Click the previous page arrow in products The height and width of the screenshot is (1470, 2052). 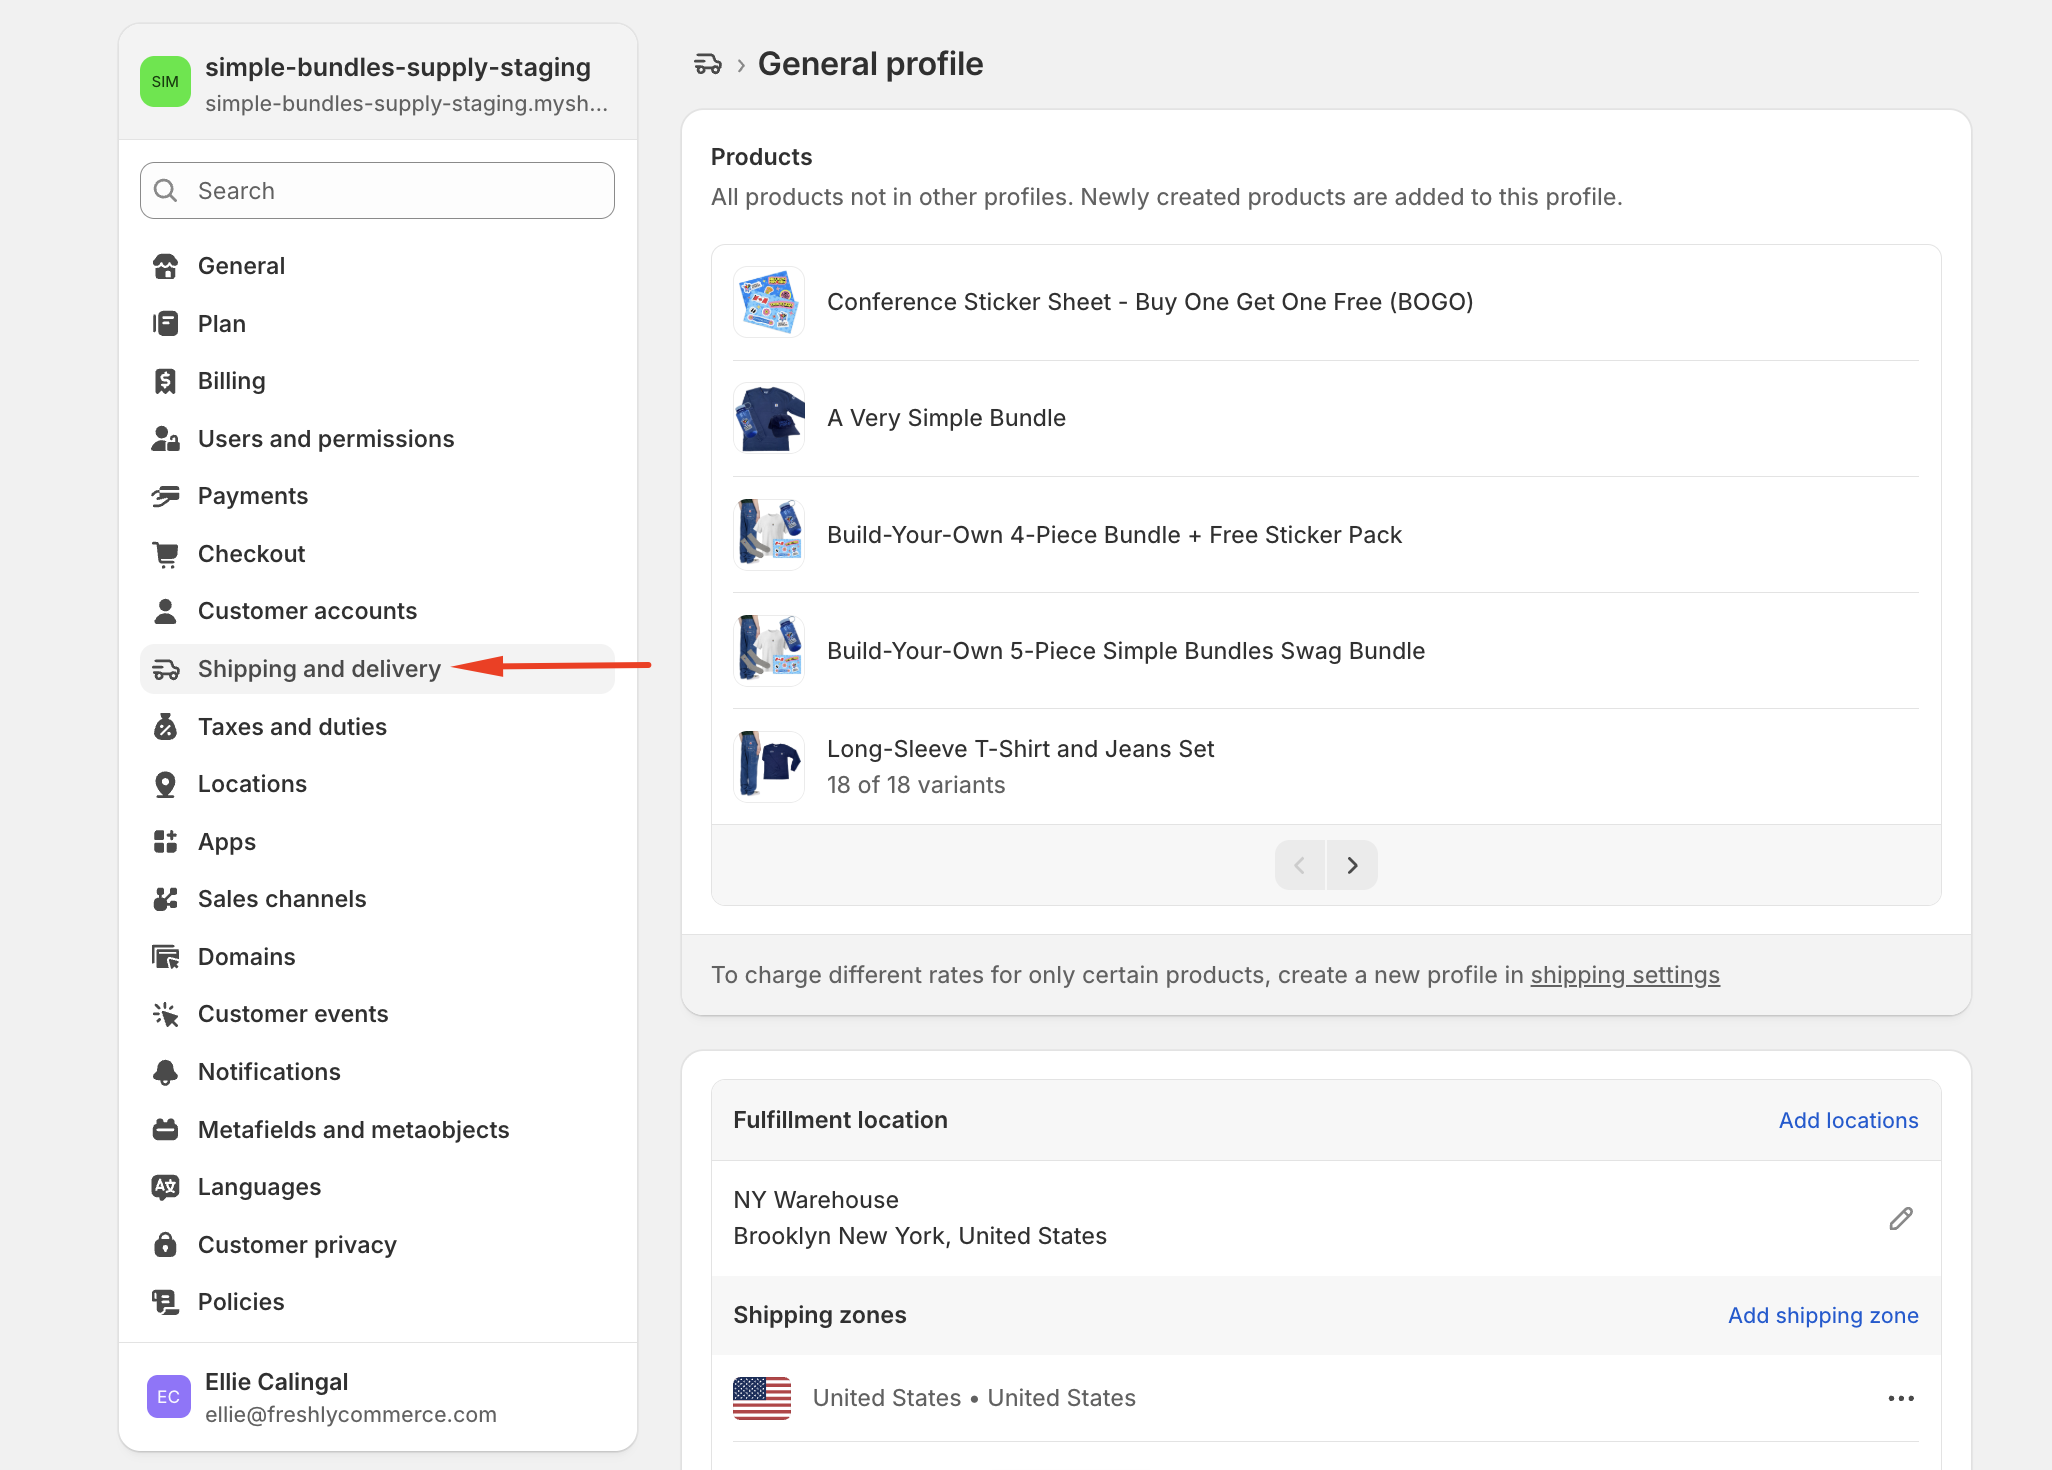1300,865
